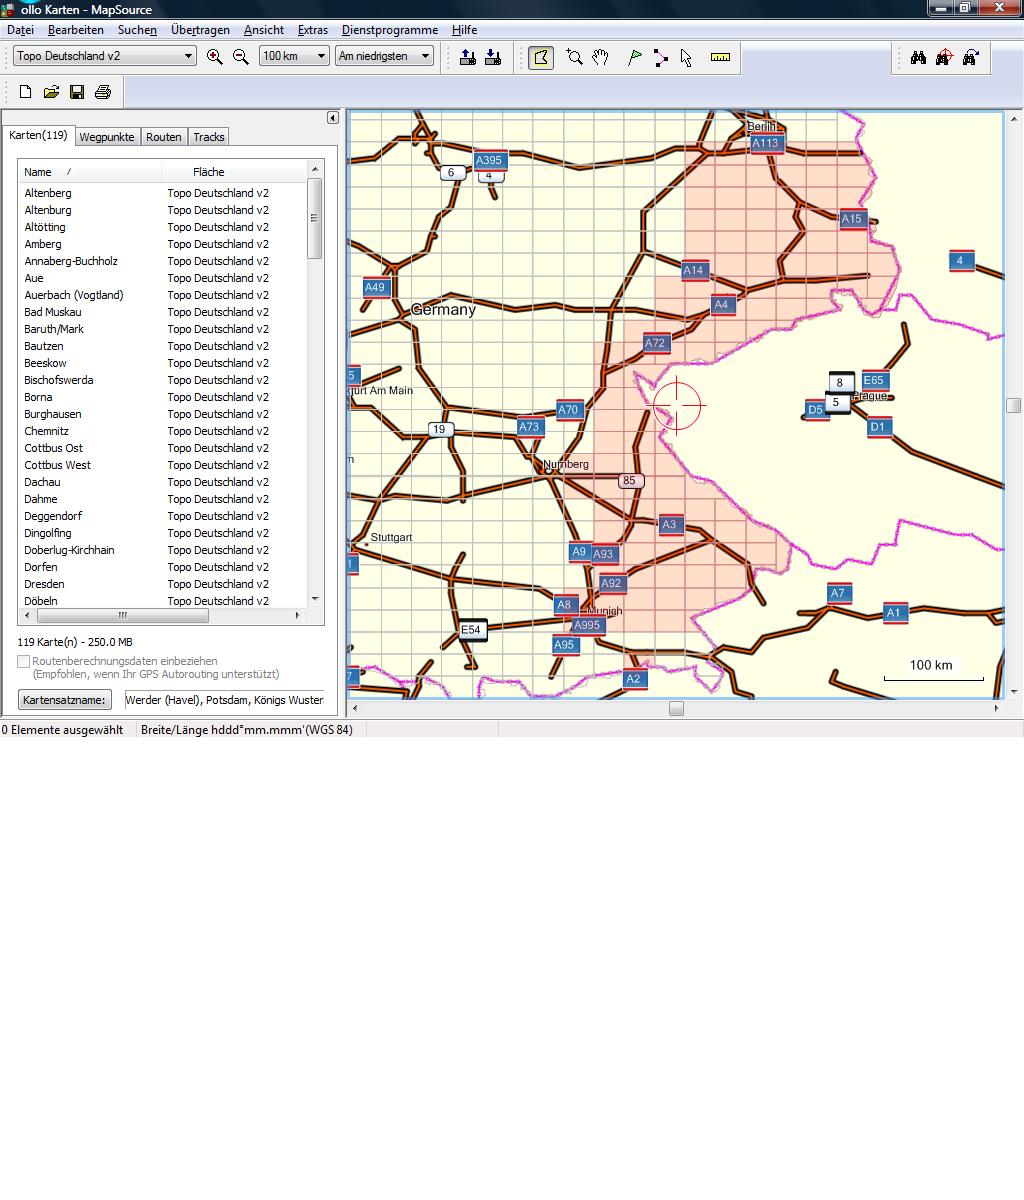Switch to the Tracks tab
Screen dimensions: 1024x1200
pos(209,137)
